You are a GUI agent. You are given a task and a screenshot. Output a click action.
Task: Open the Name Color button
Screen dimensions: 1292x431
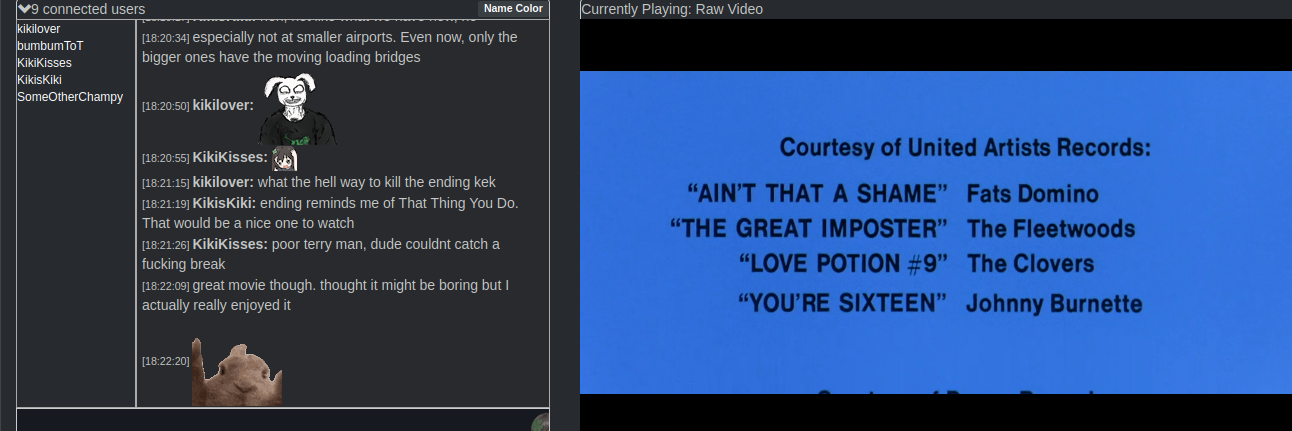(513, 8)
